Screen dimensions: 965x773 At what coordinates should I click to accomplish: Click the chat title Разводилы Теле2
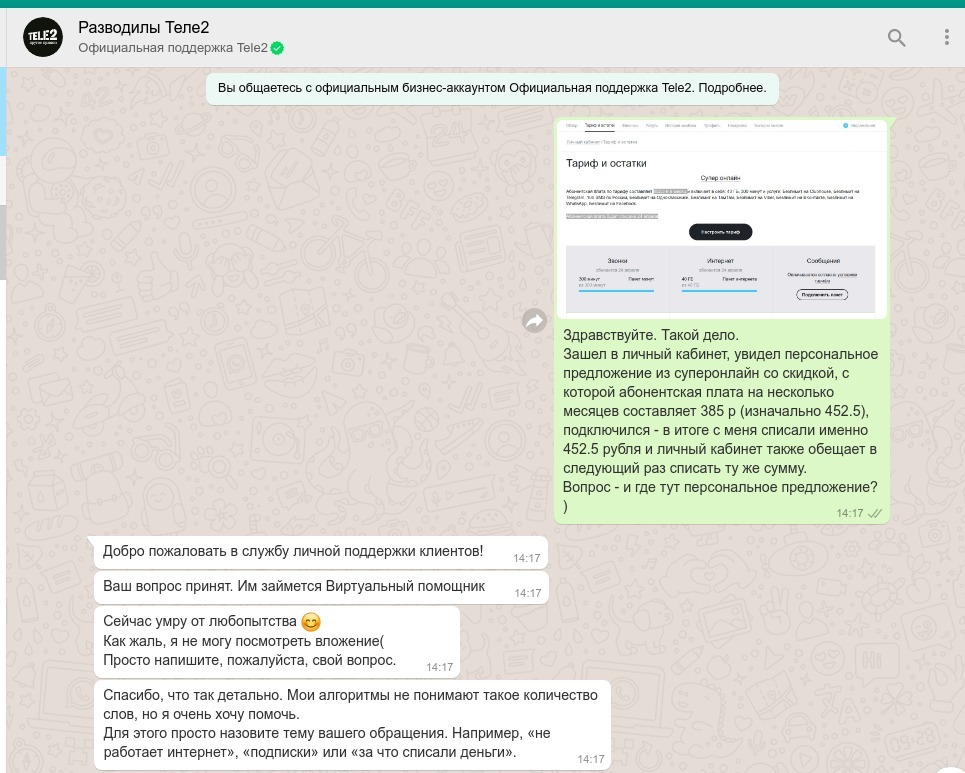[143, 27]
